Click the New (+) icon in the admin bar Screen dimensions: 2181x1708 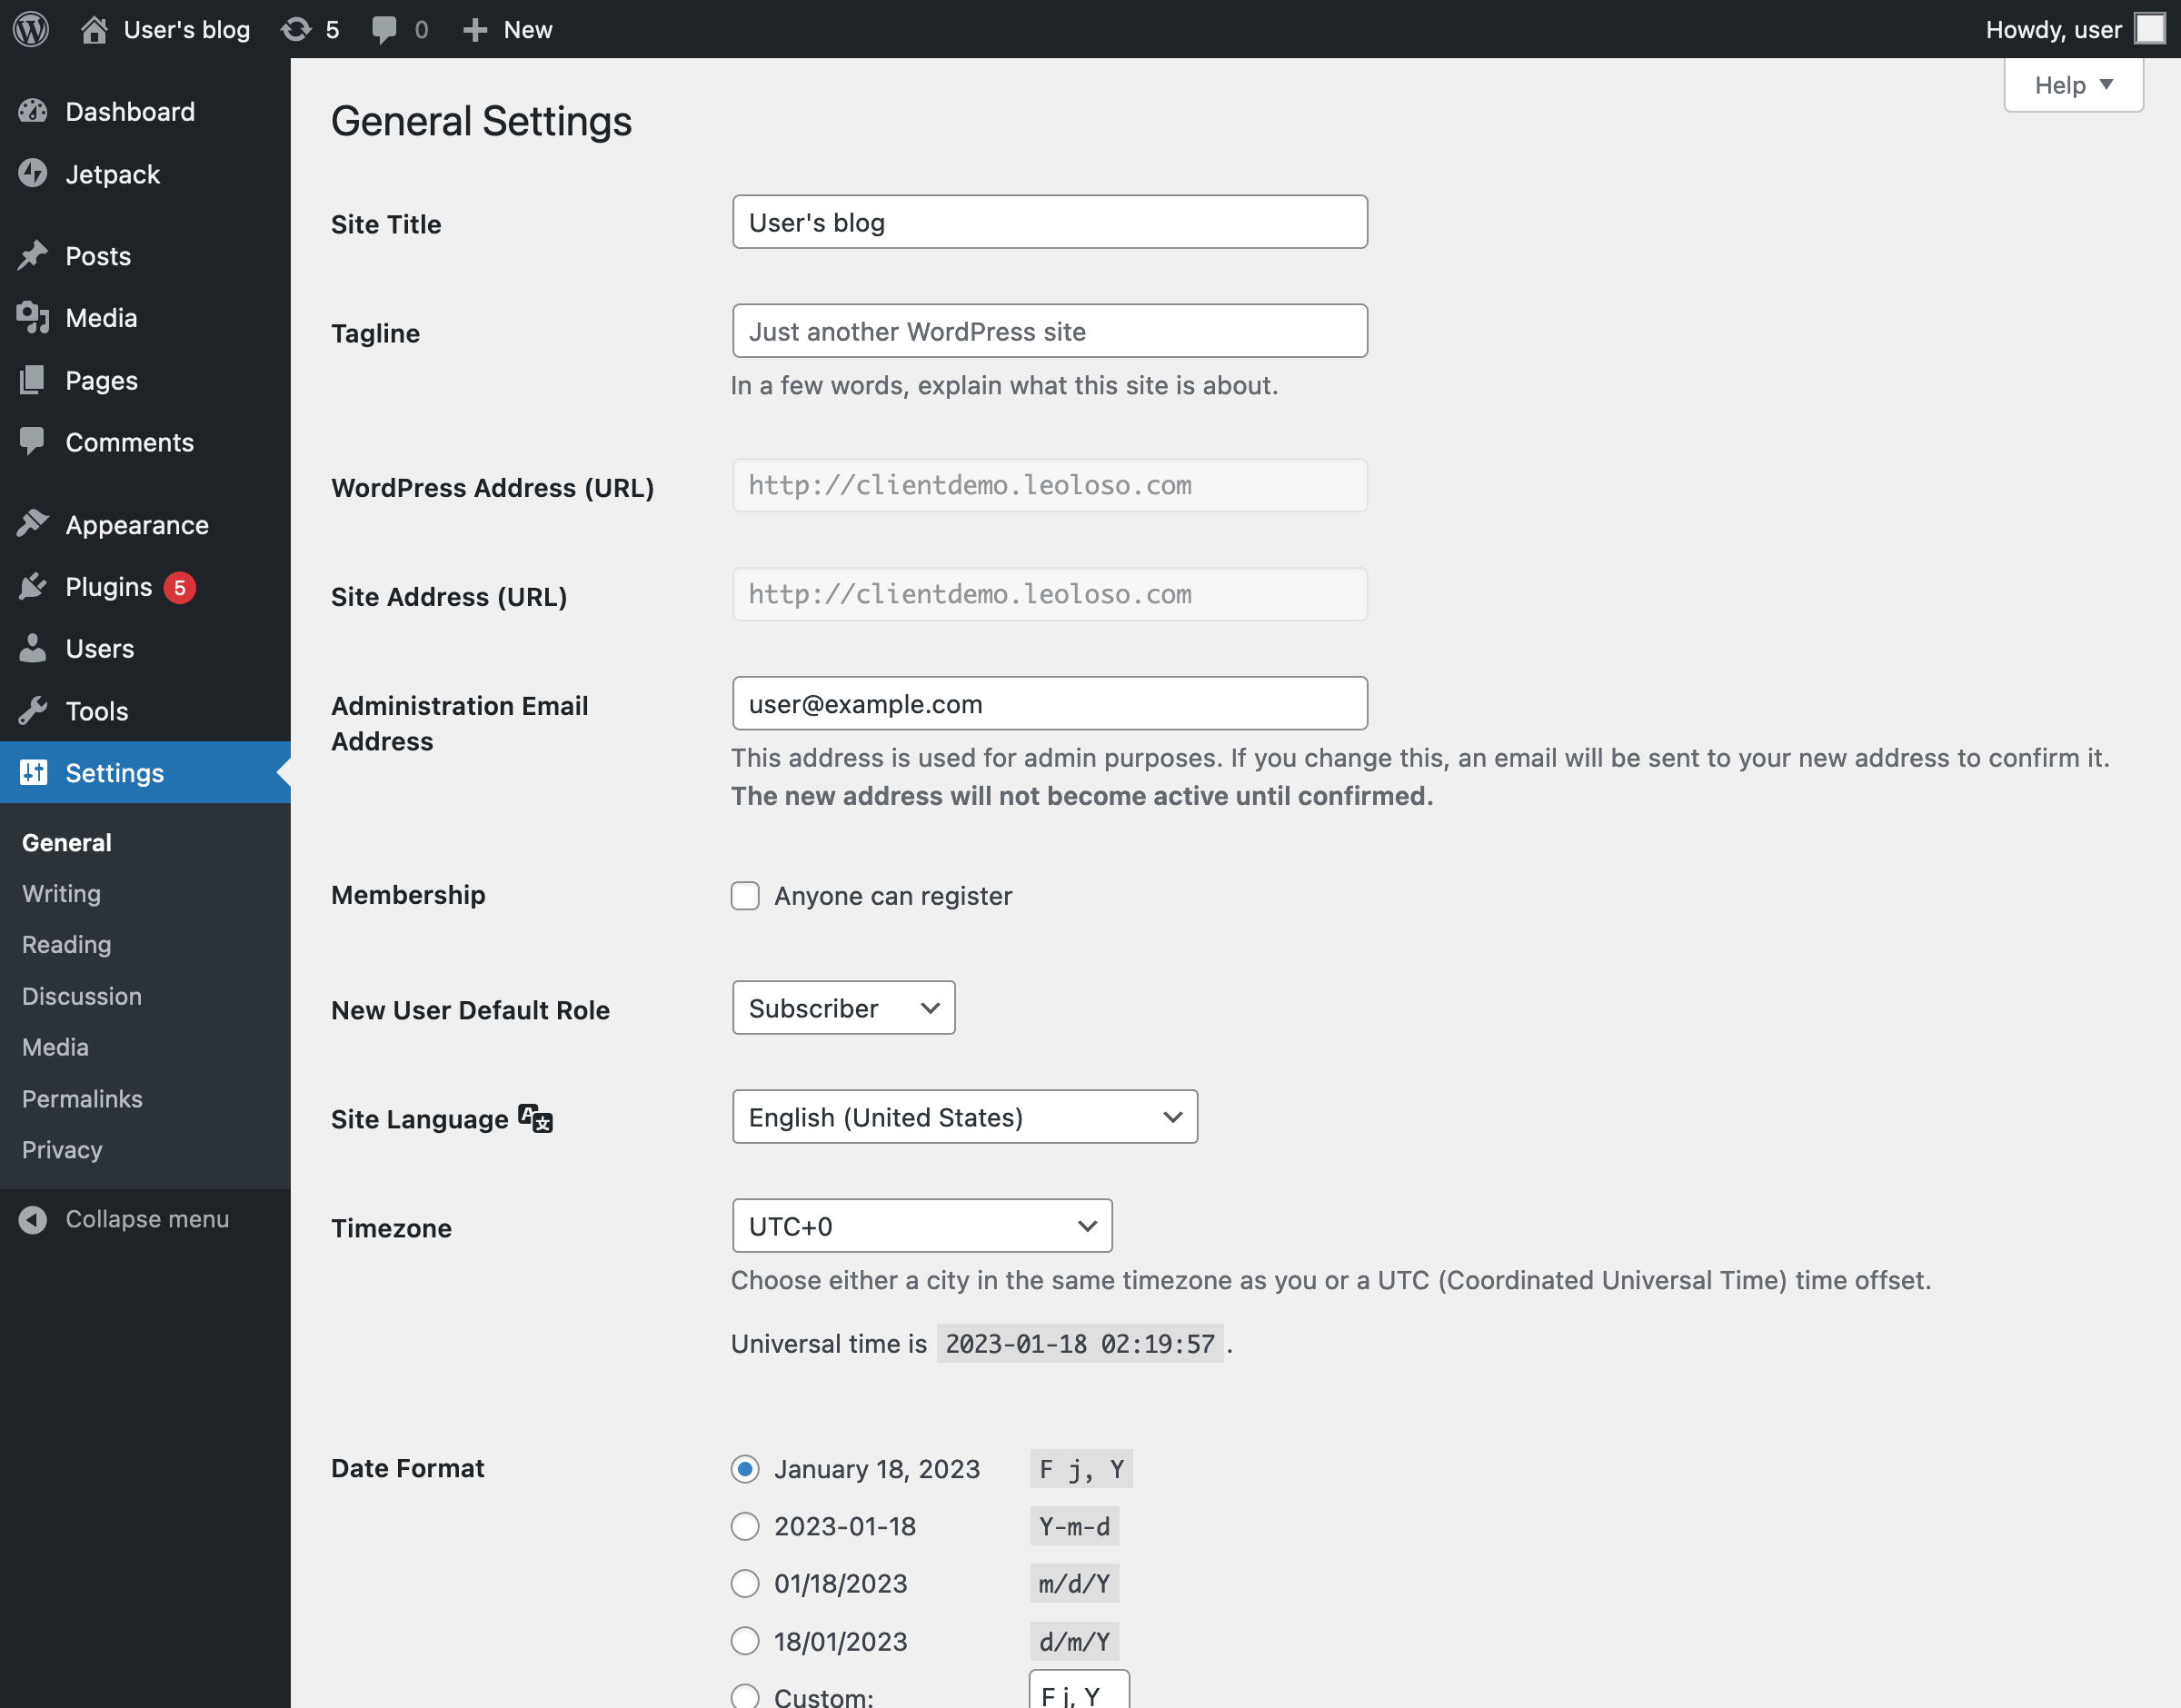pos(475,29)
